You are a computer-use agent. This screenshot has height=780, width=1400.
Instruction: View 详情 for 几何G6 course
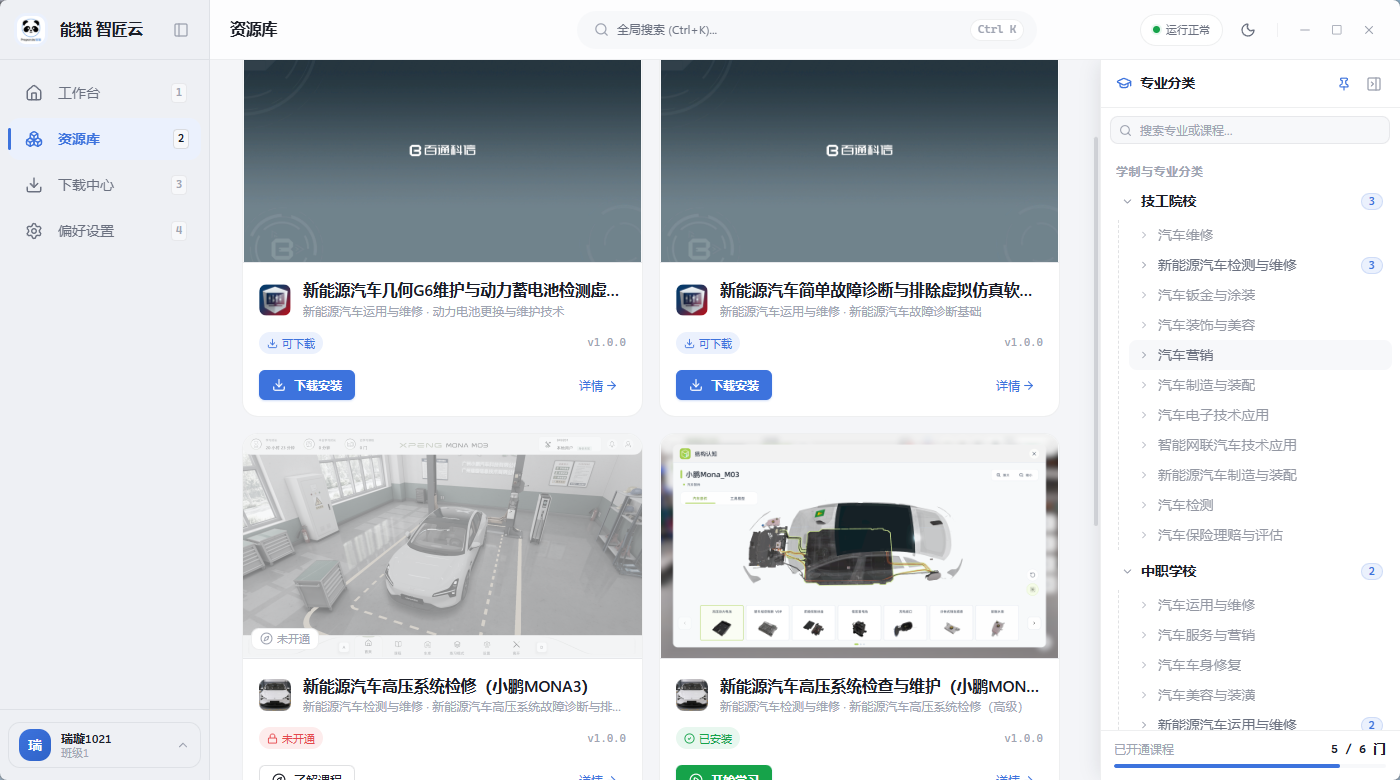pos(598,386)
